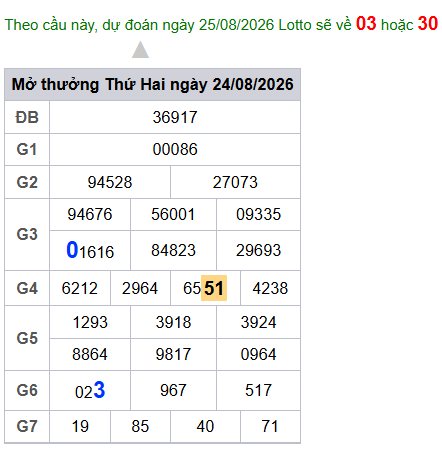Screen dimensions: 442x450
Task: Click G4 number 4238
Action: click(x=270, y=288)
